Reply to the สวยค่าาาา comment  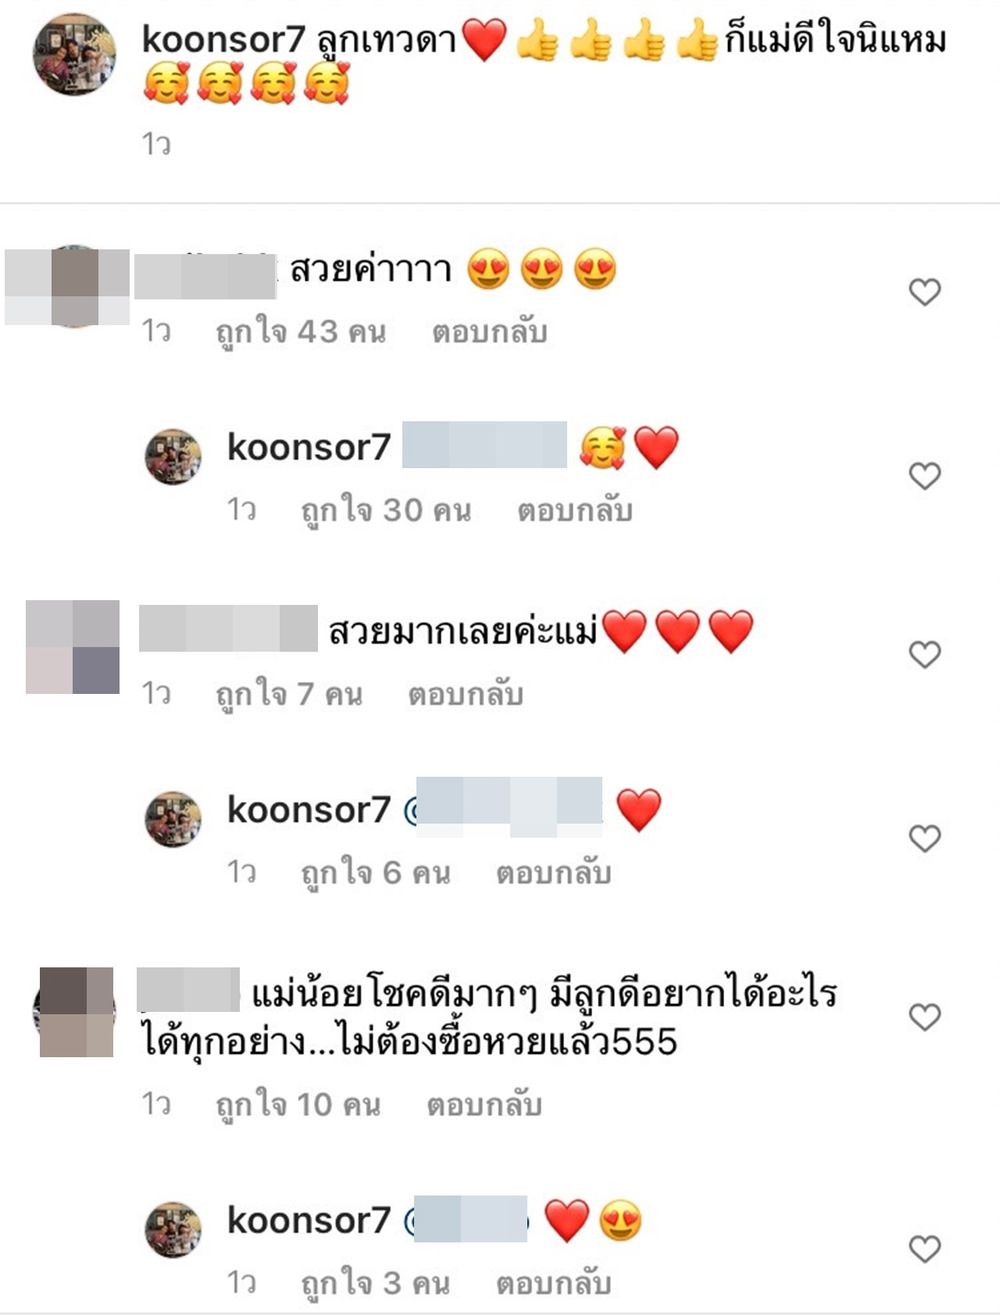click(489, 332)
